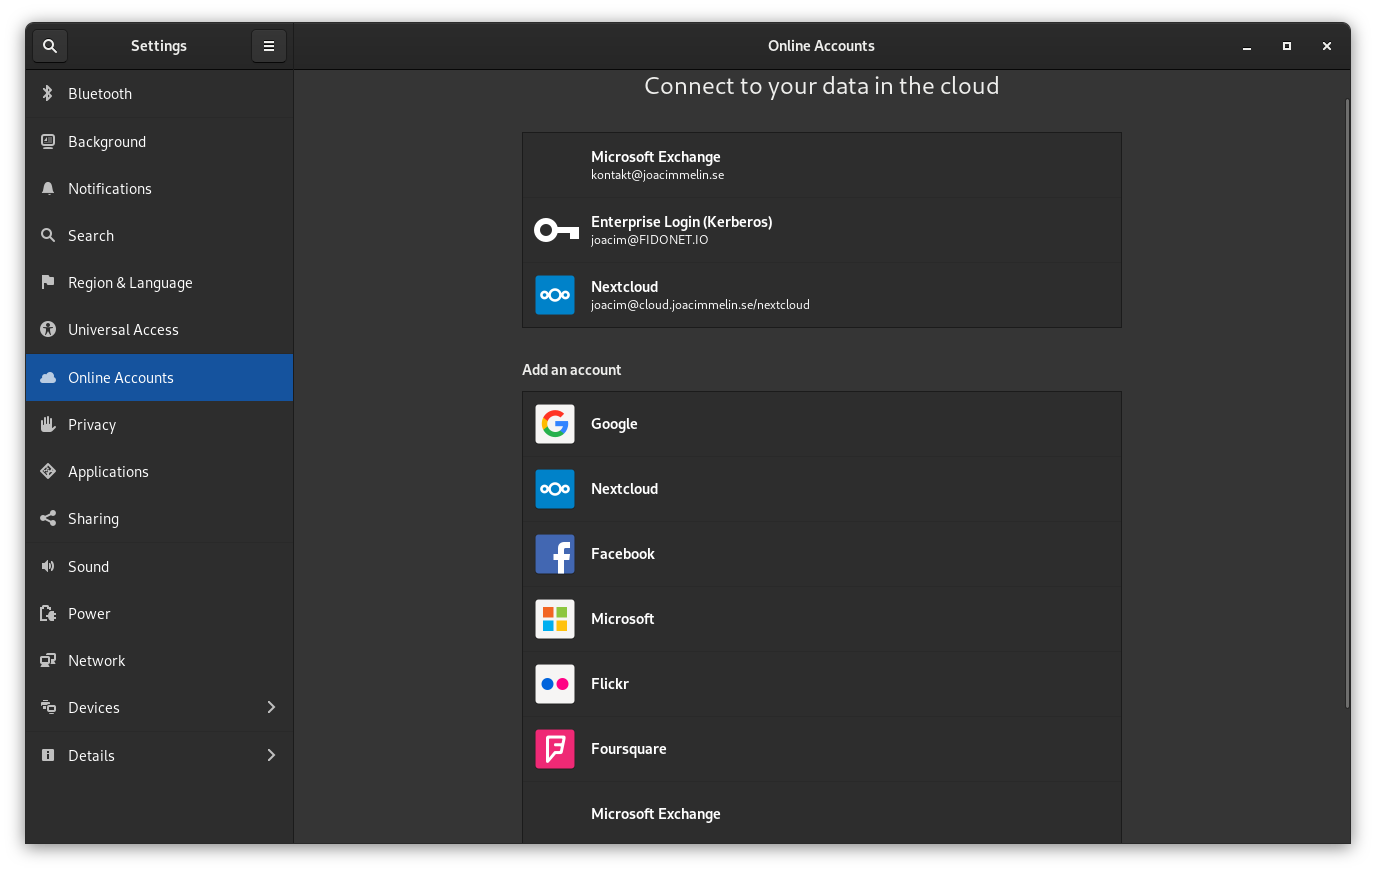Add a Facebook account

pyautogui.click(x=822, y=554)
